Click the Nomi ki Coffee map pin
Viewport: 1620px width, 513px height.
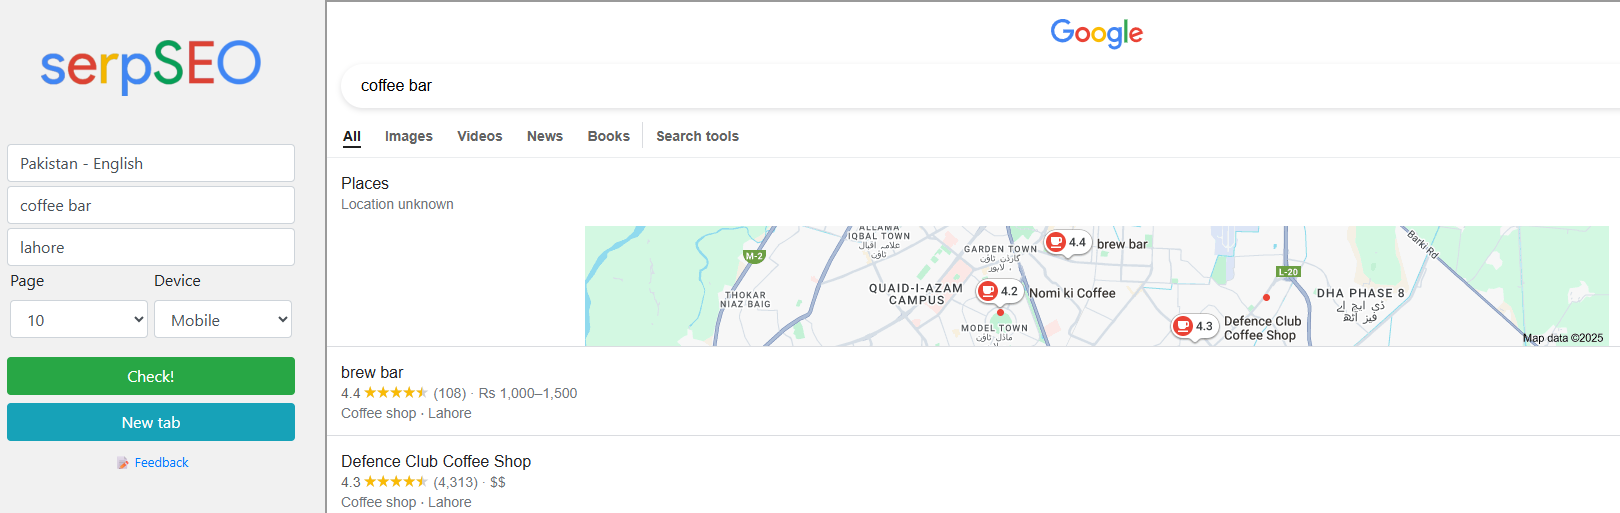coord(988,292)
